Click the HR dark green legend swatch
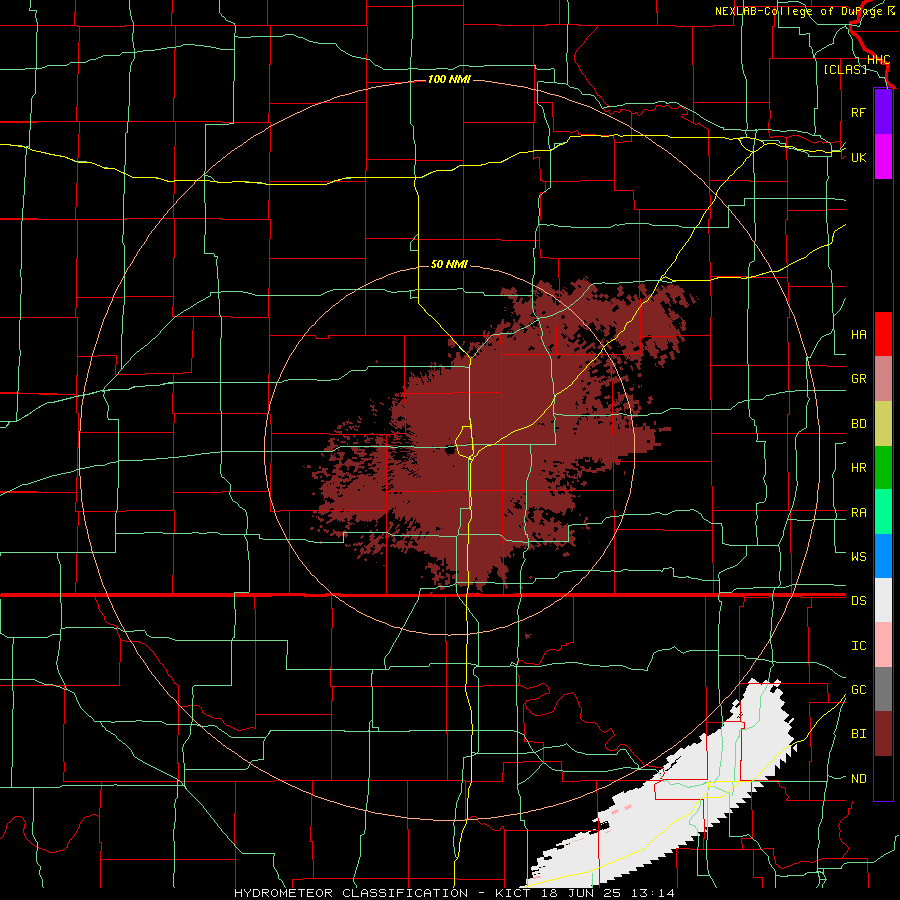Screen dimensions: 900x900 [883, 468]
